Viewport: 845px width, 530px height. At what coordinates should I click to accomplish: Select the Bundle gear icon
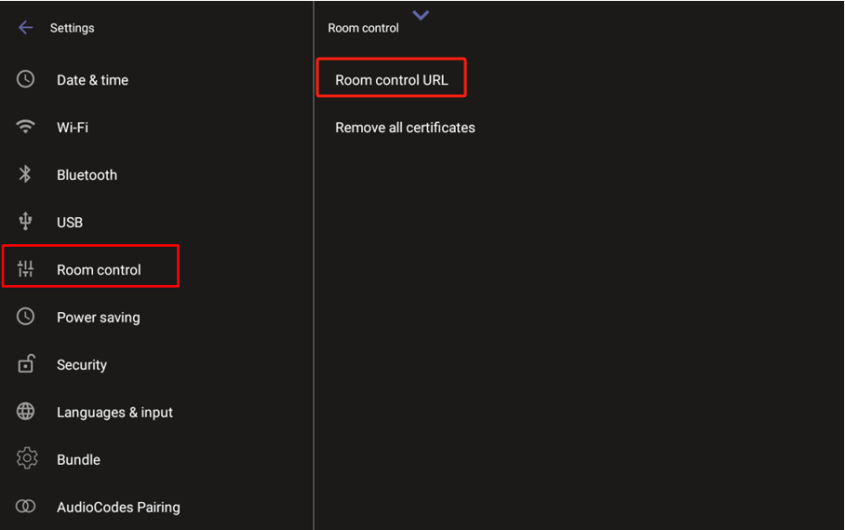pyautogui.click(x=26, y=459)
